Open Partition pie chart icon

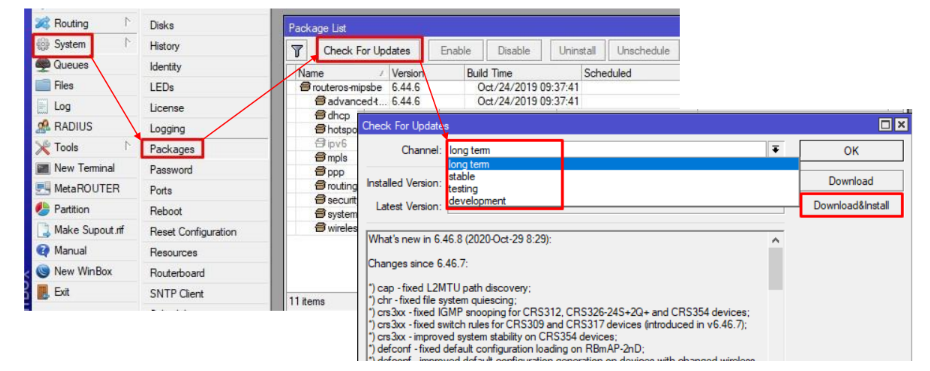pyautogui.click(x=43, y=209)
